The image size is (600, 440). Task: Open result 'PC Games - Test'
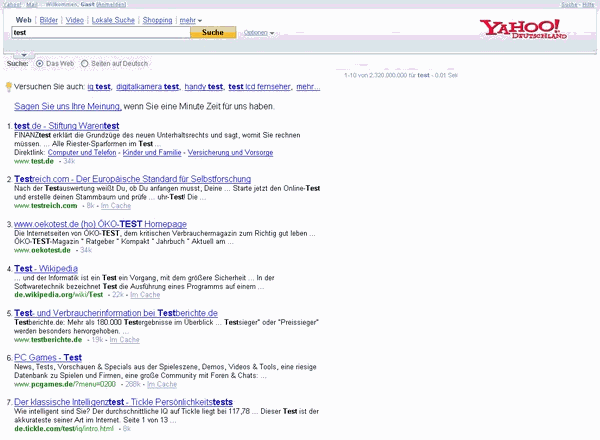[48, 358]
